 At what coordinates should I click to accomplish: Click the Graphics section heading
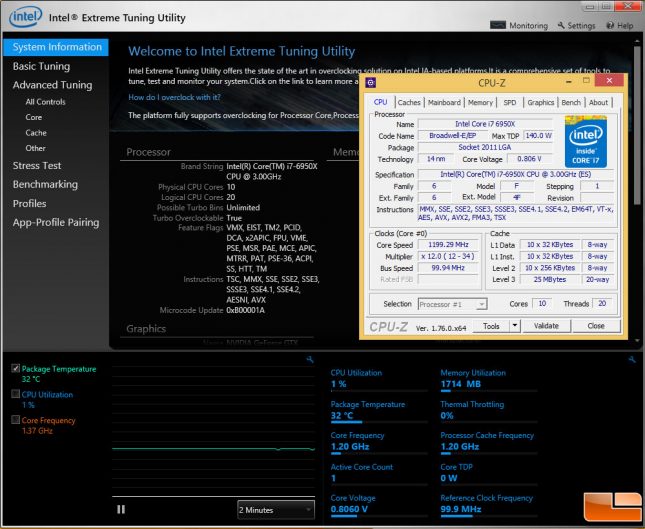pyautogui.click(x=146, y=329)
